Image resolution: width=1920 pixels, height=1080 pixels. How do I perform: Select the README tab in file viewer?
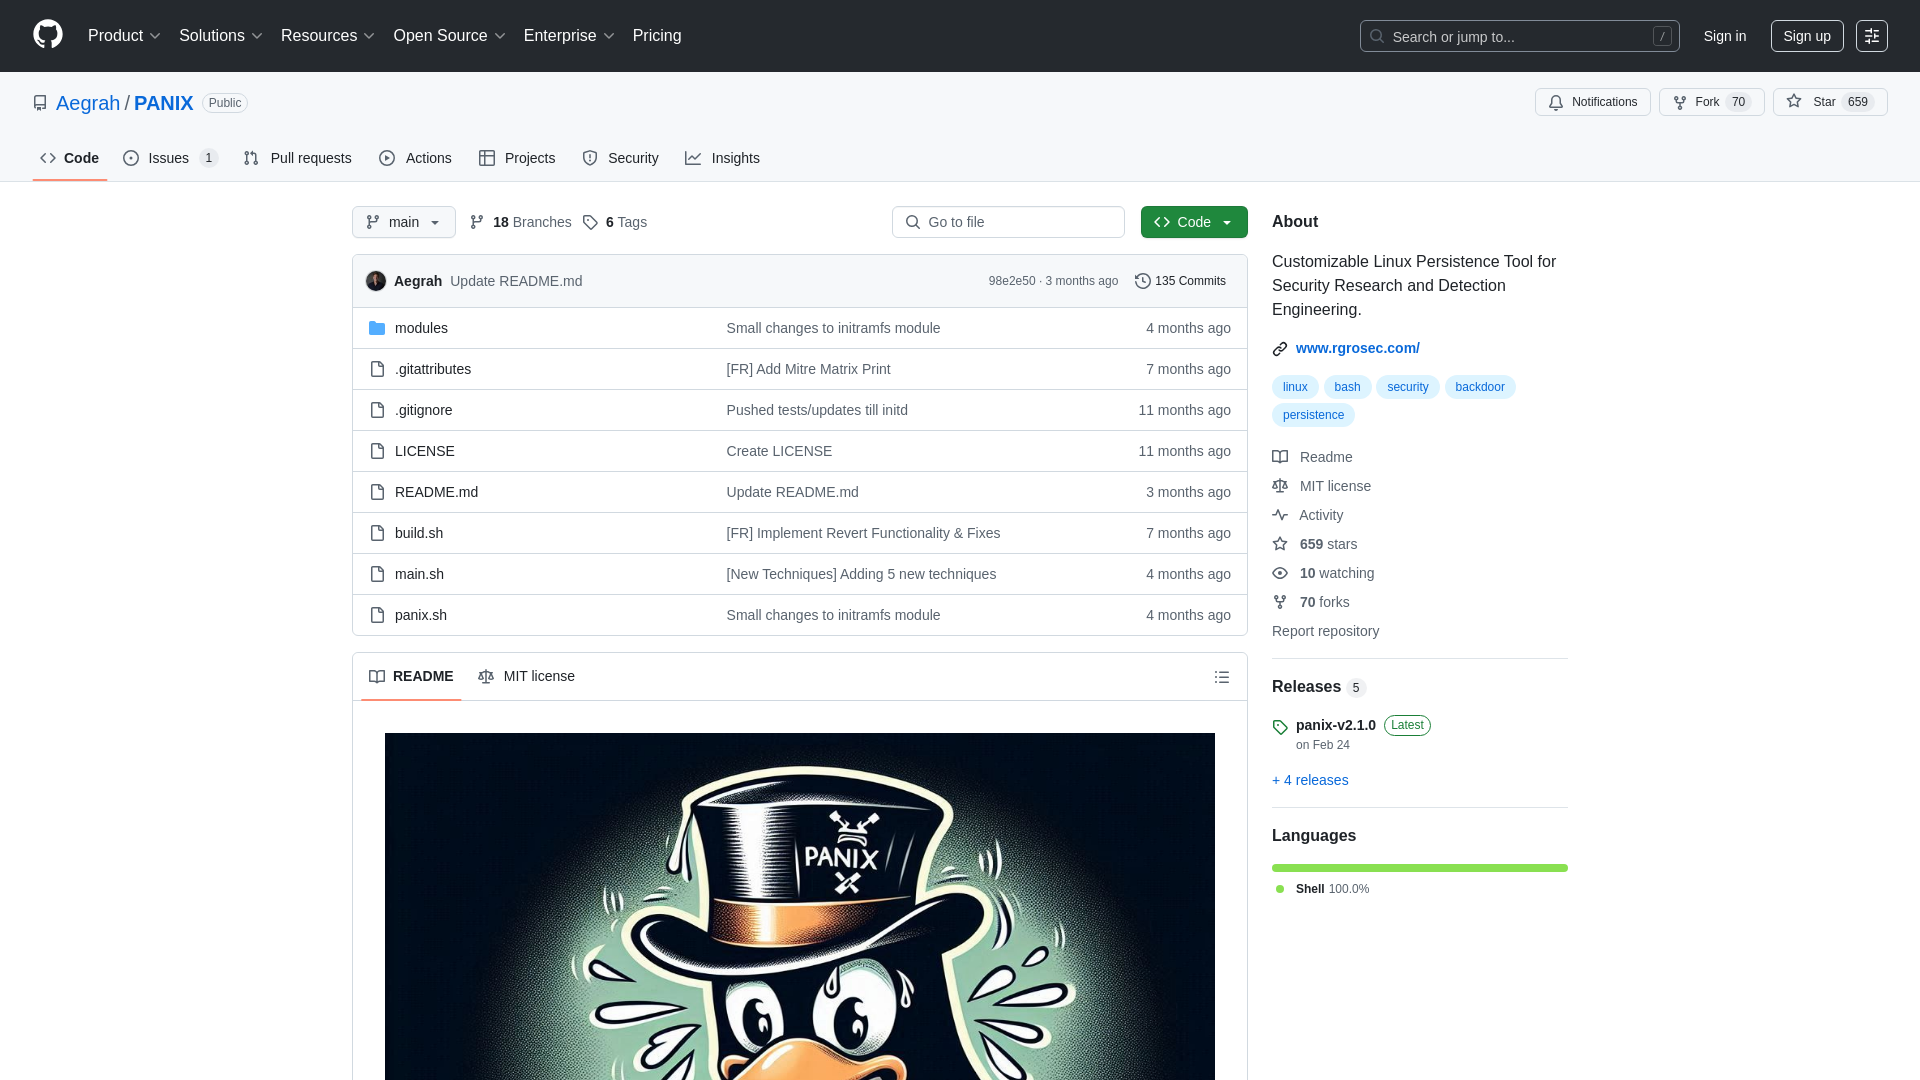(x=411, y=677)
